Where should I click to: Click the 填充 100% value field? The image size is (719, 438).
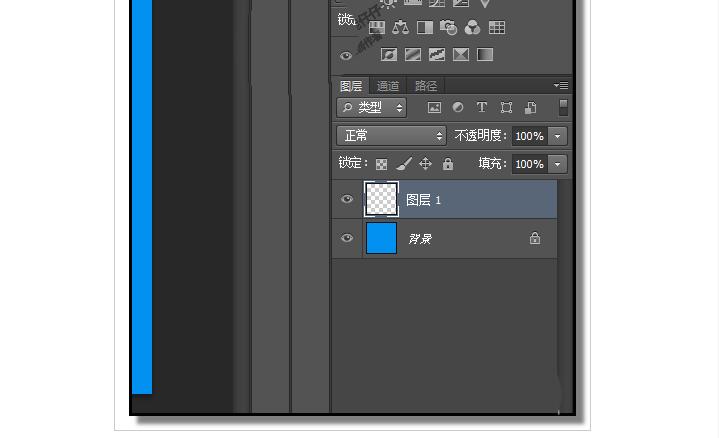(x=530, y=164)
